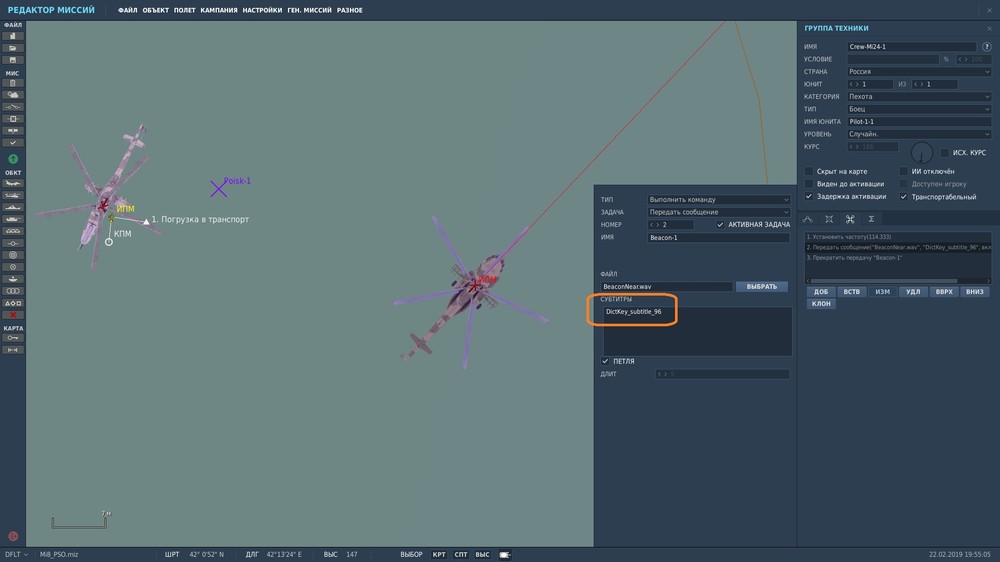Uncheck the ПЕТЛЯ loop checkbox

pos(605,361)
